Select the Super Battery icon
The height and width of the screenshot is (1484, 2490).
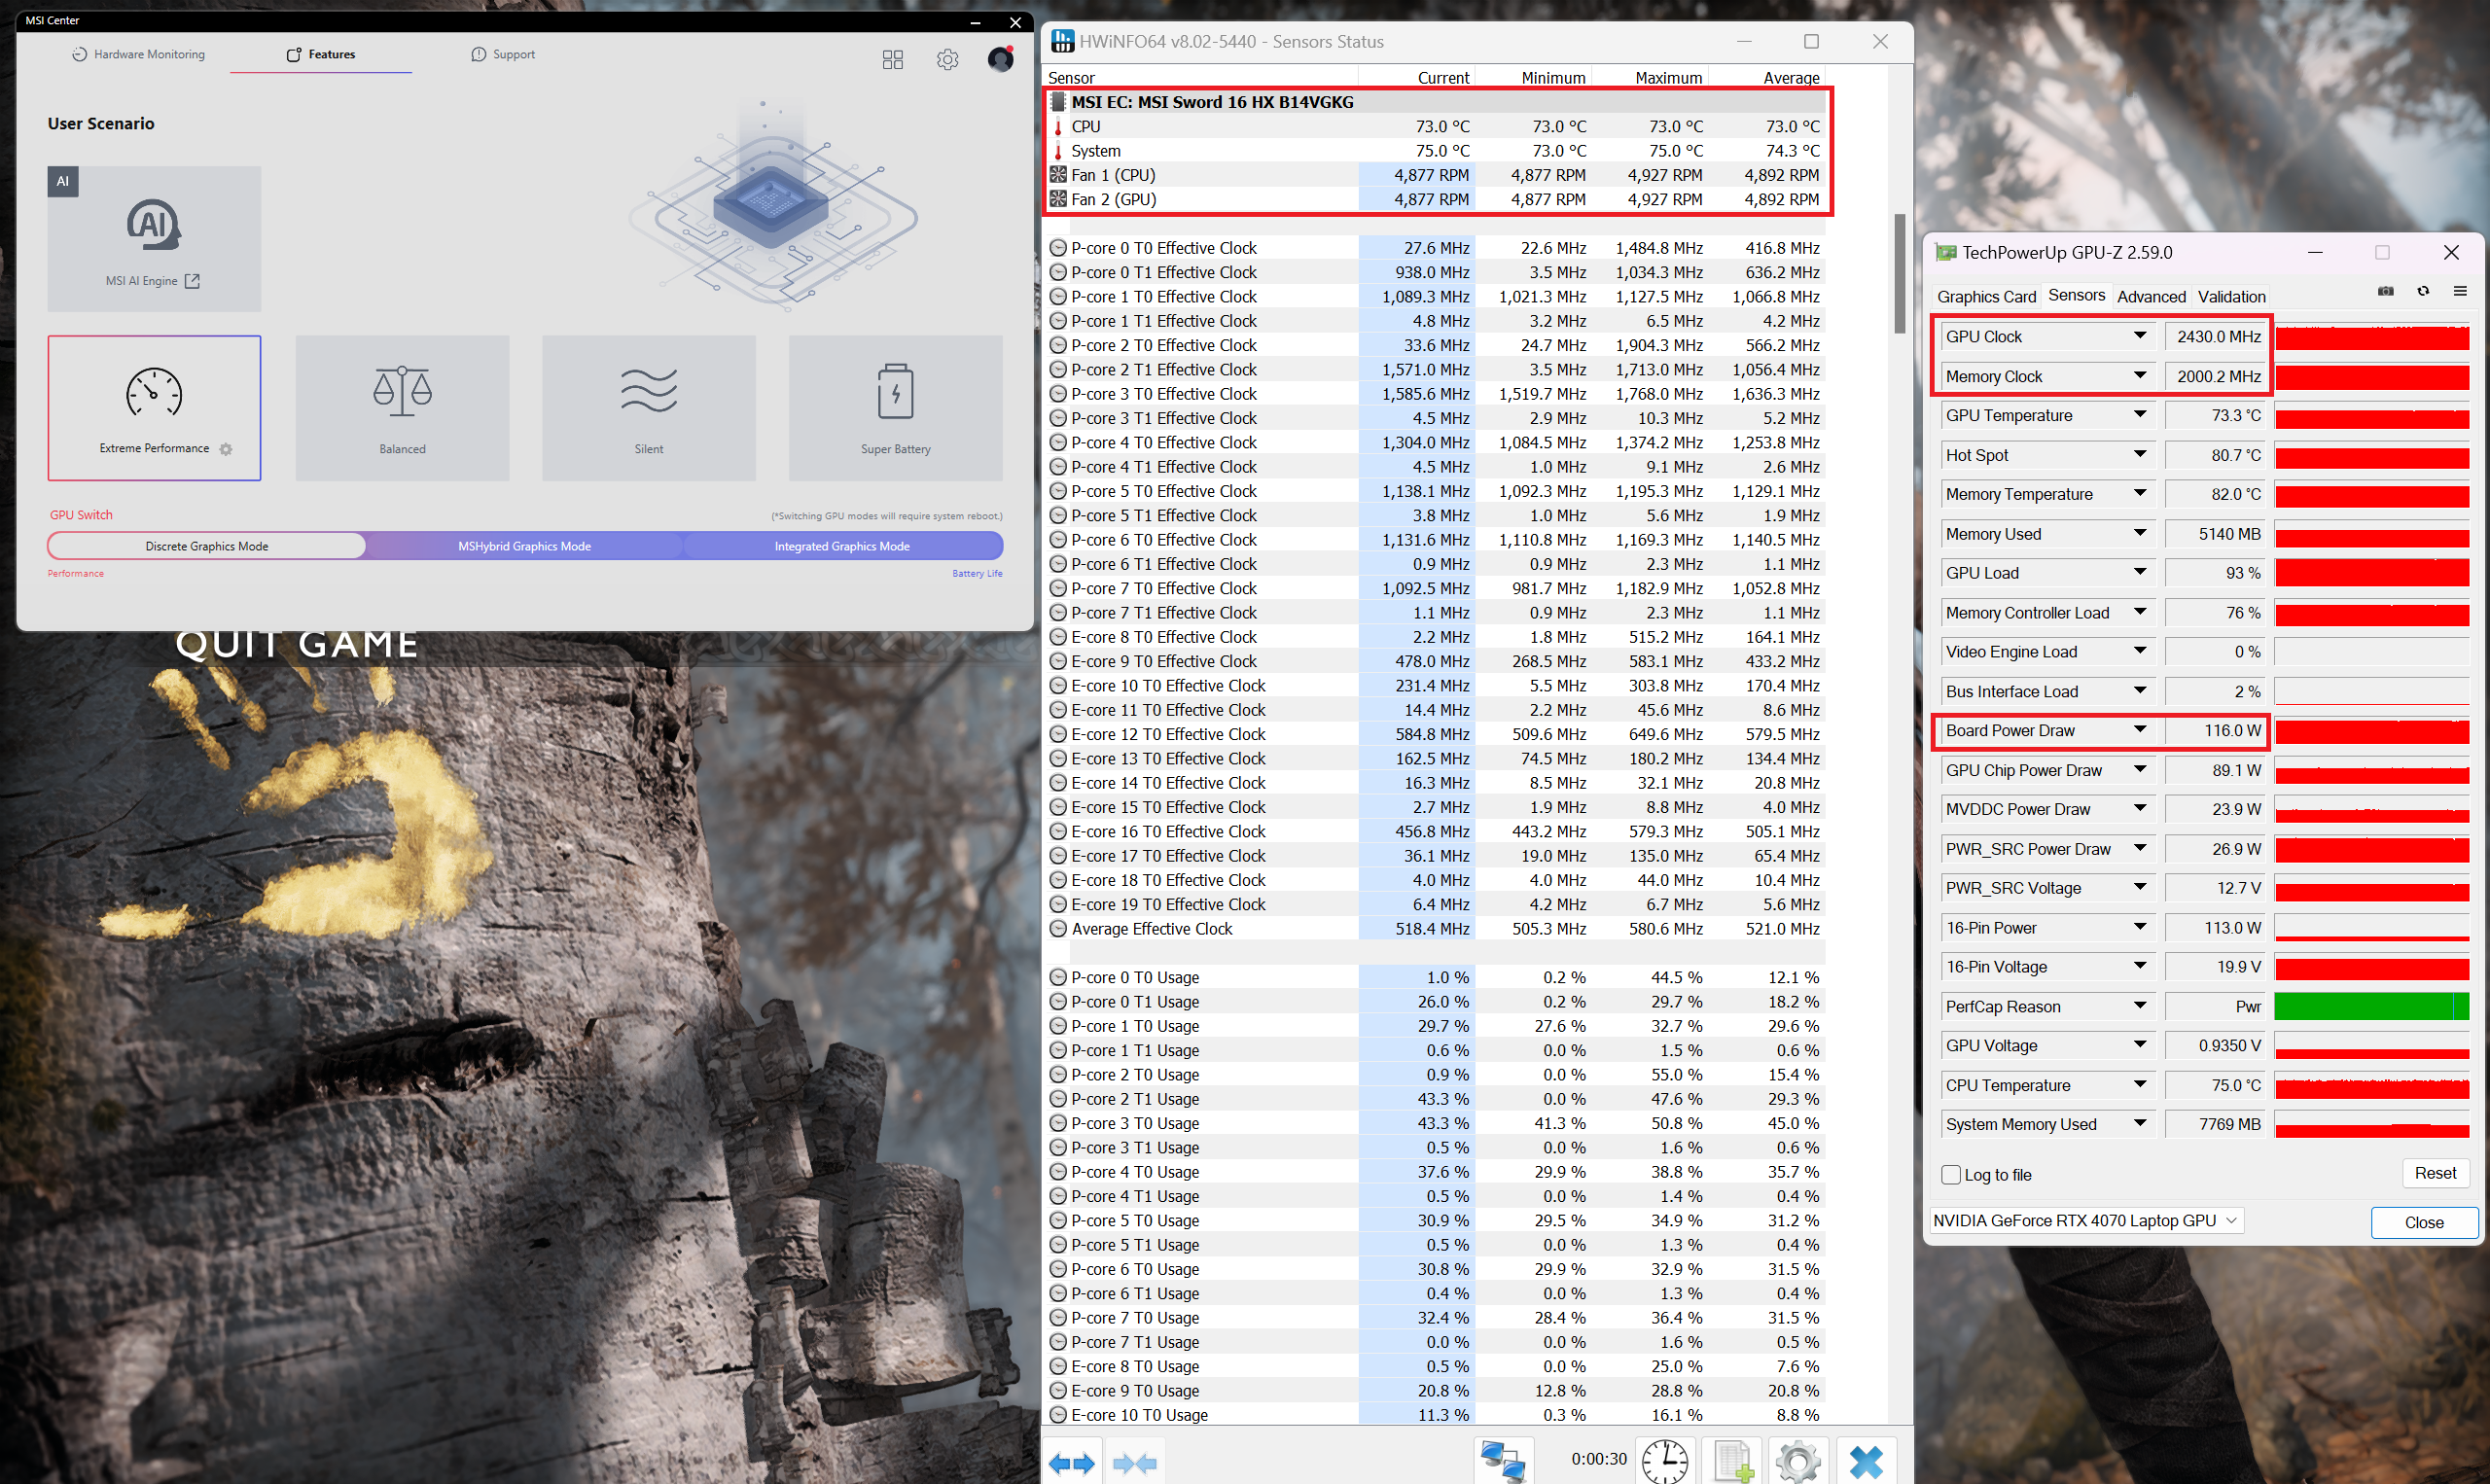895,391
